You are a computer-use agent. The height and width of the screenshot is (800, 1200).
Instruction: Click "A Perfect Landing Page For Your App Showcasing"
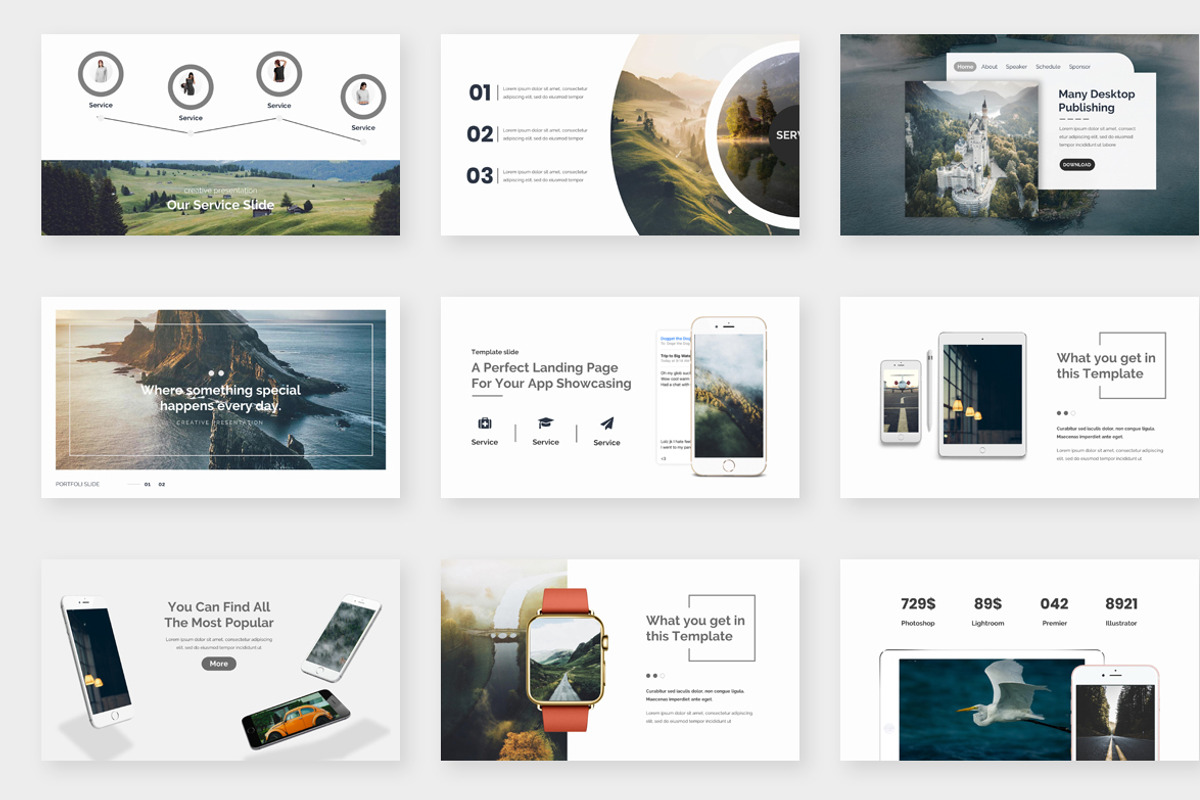tap(551, 375)
